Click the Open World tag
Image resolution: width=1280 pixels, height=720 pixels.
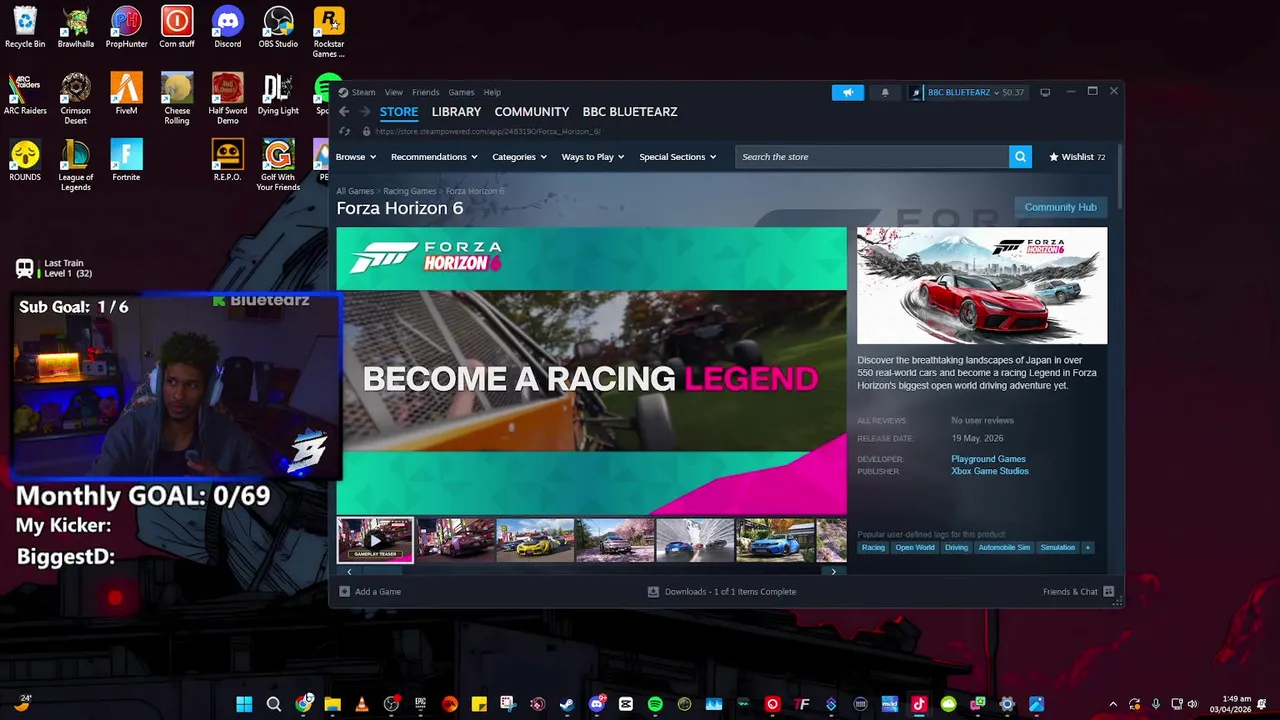(x=915, y=548)
